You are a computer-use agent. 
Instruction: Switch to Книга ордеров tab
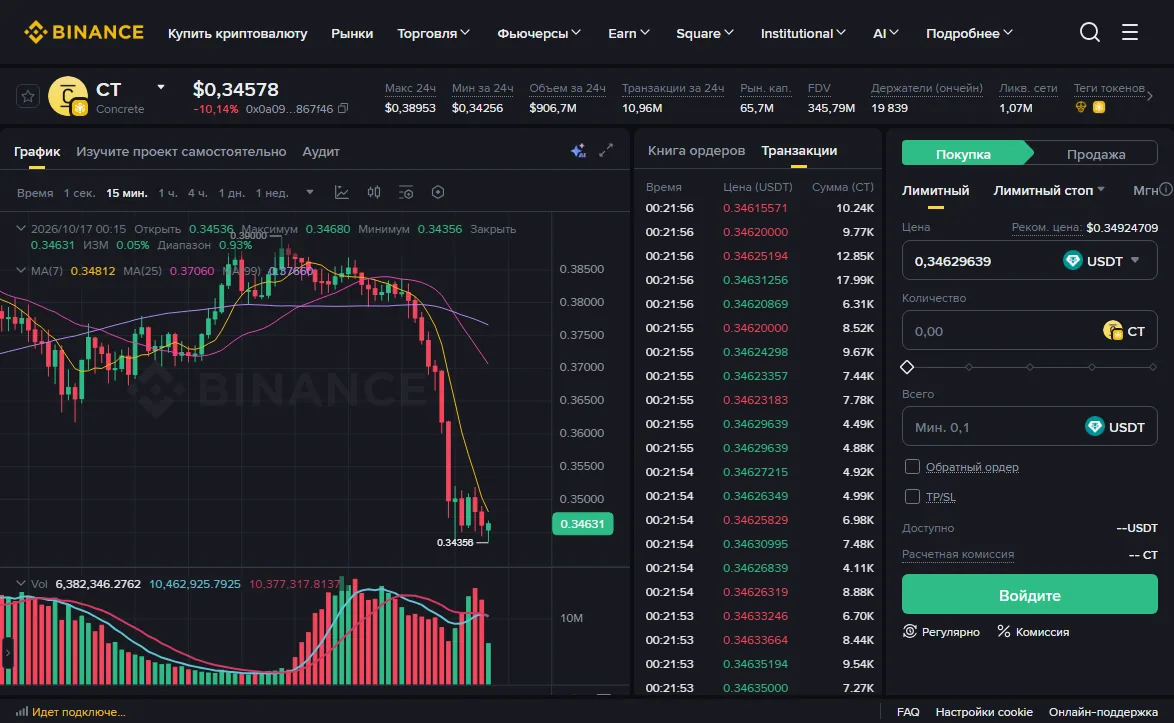696,150
